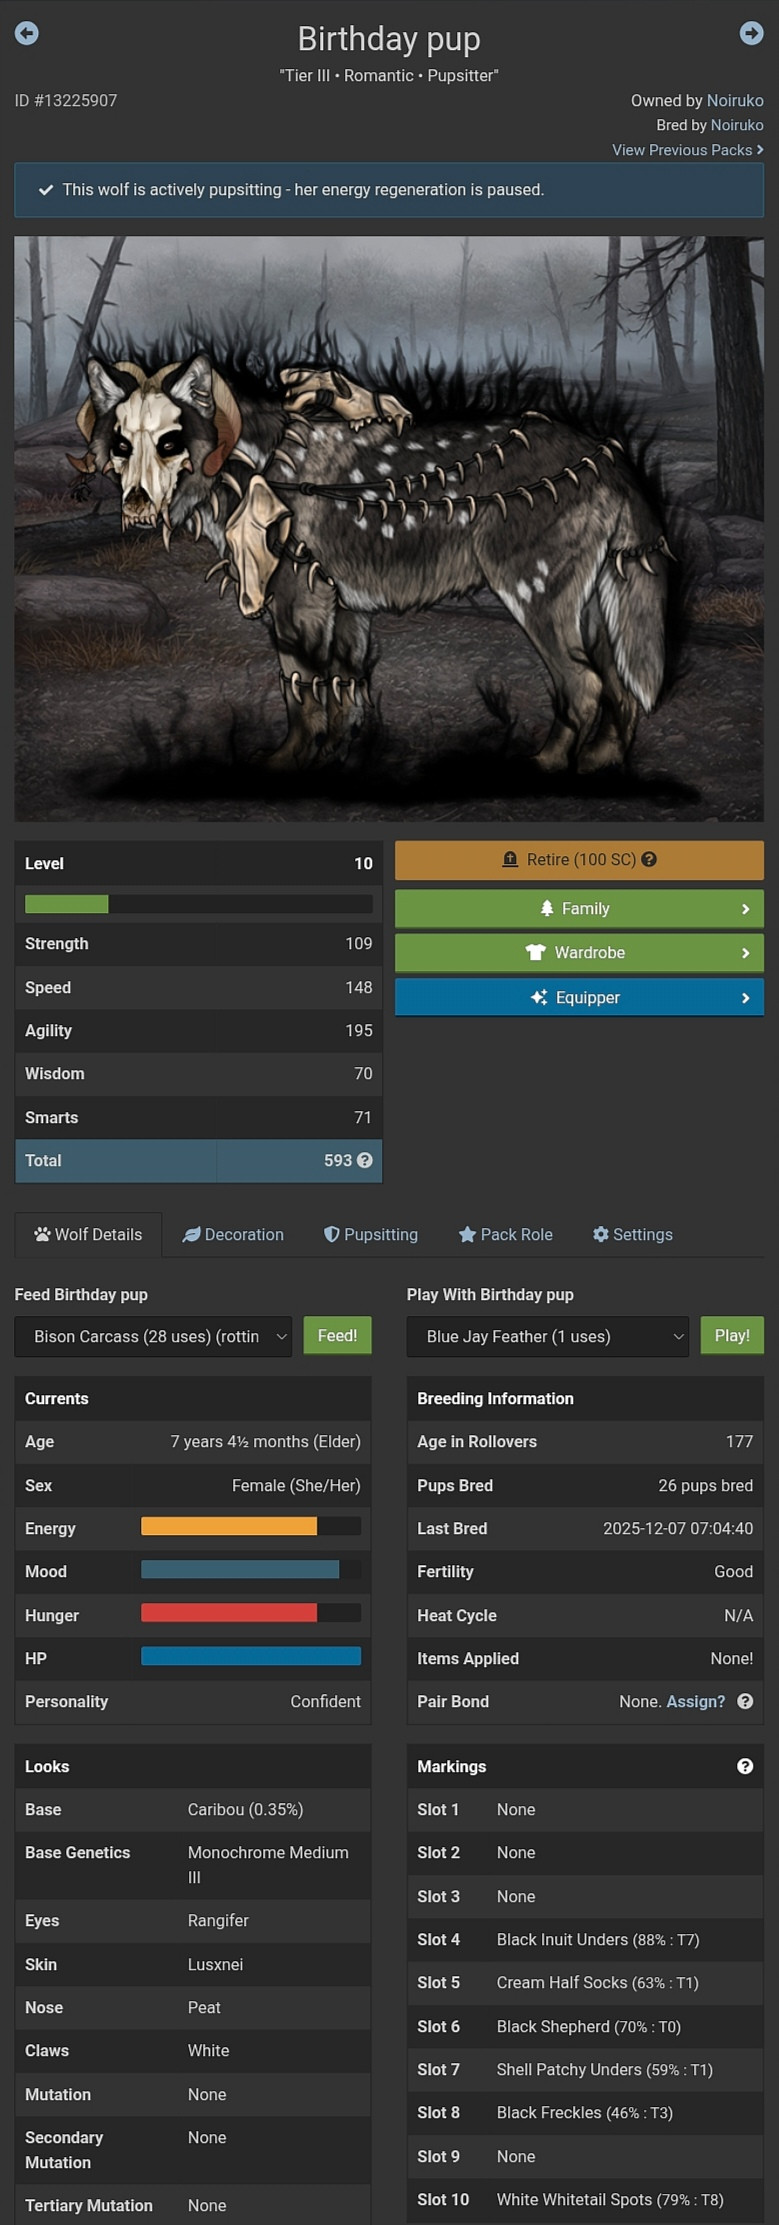Click the blue HP bar
779x2225 pixels.
[251, 1656]
